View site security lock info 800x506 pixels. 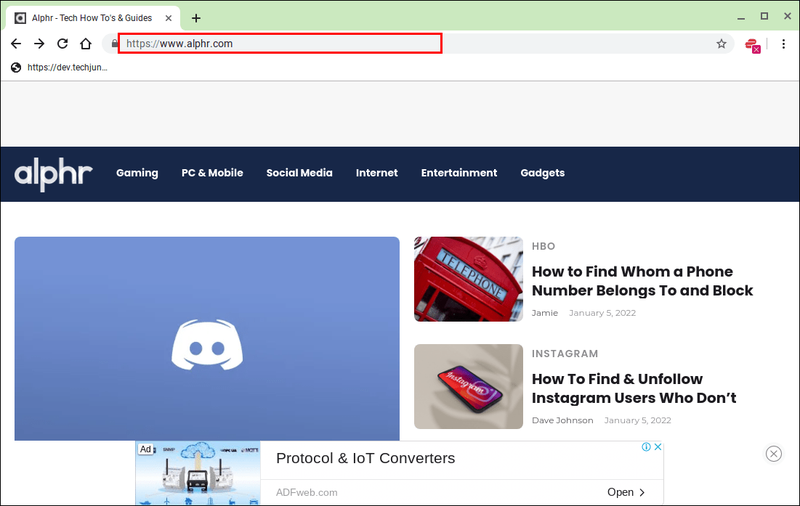tap(114, 44)
